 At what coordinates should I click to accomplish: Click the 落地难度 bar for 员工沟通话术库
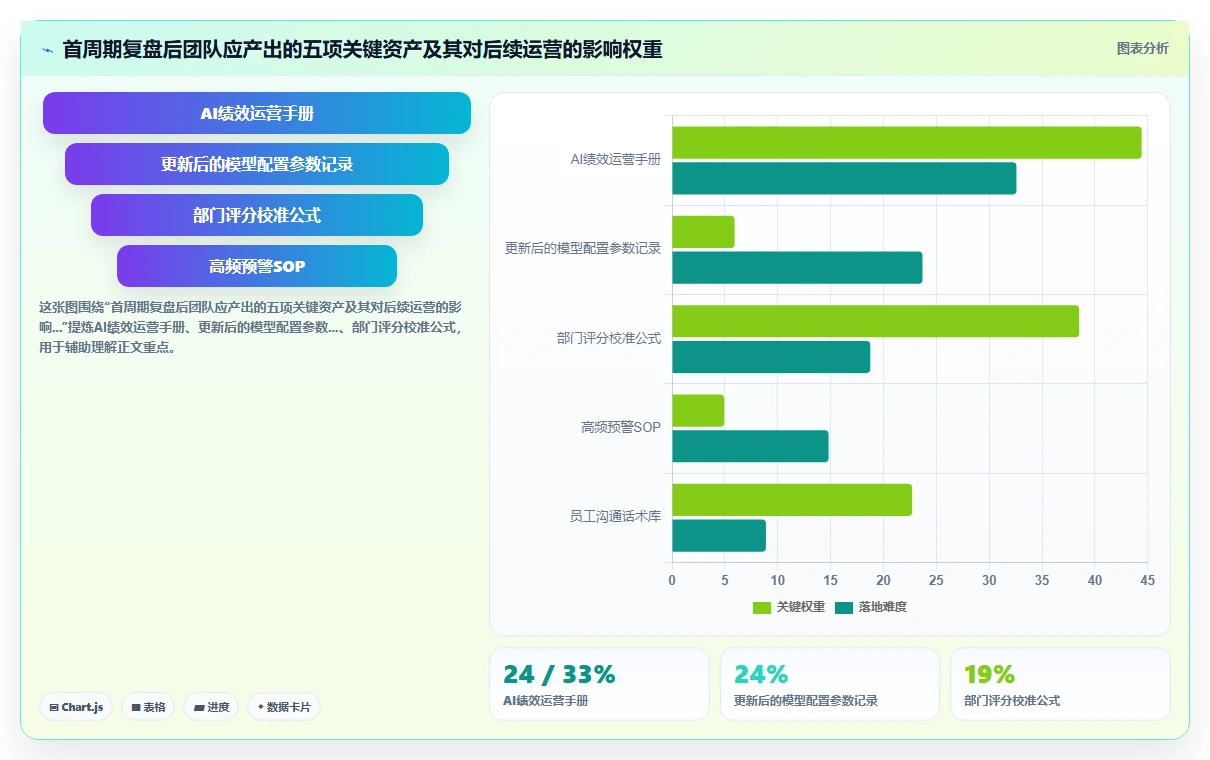click(719, 536)
